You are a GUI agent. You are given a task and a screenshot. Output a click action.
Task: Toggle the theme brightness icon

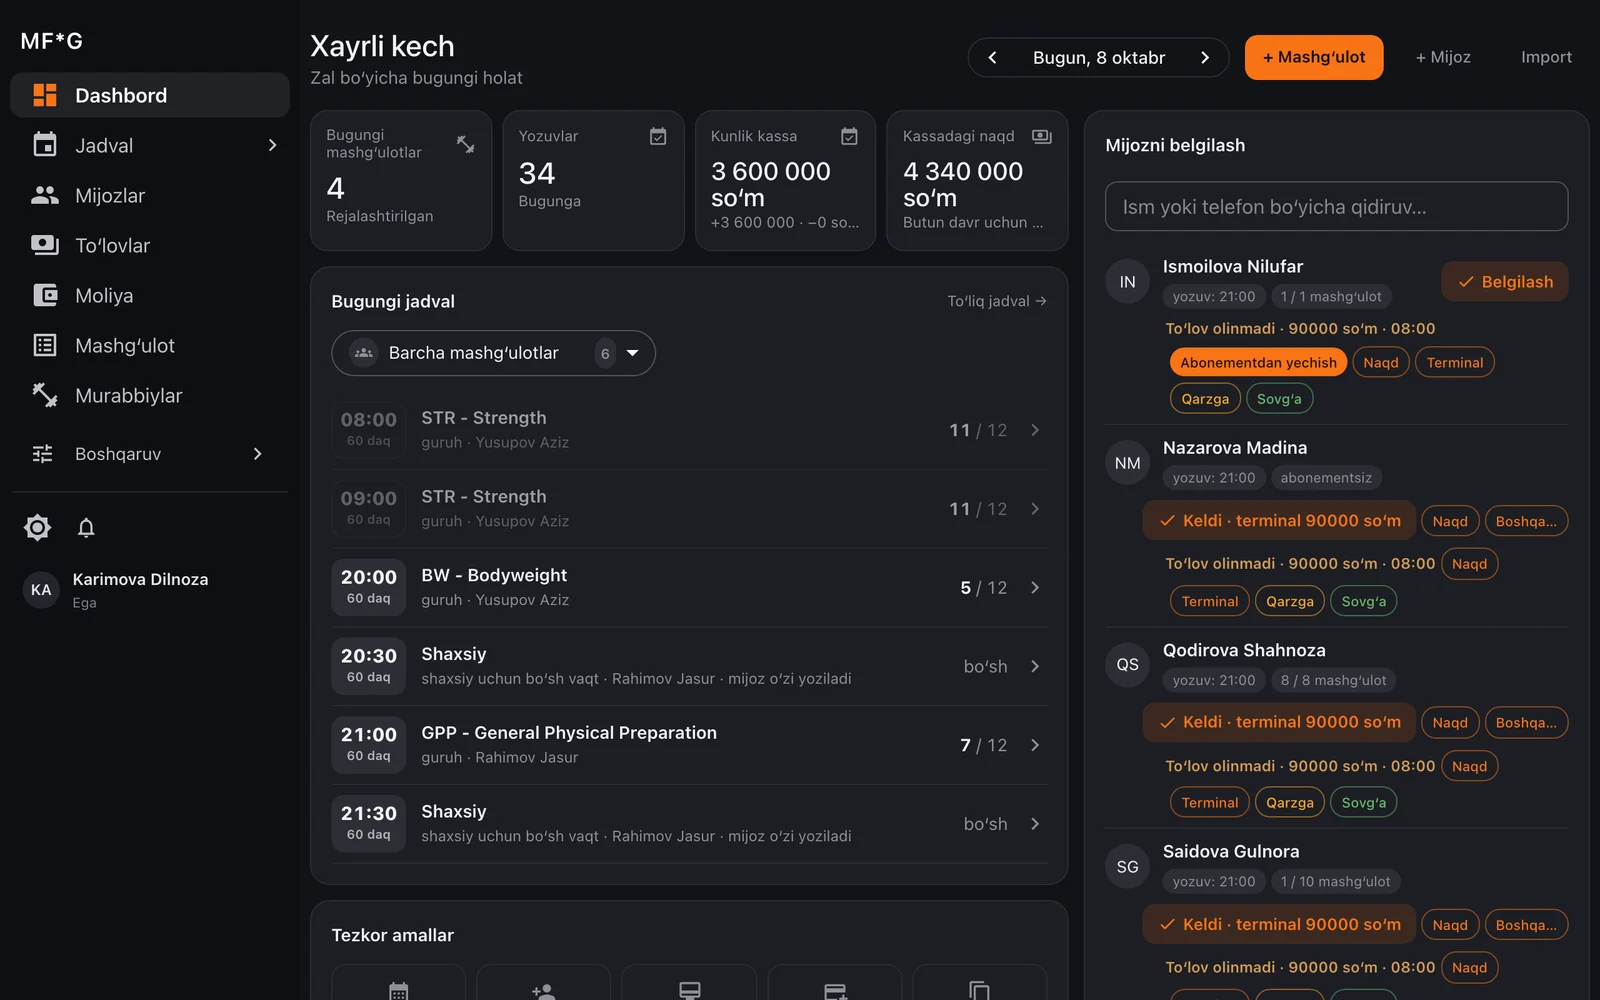click(37, 527)
